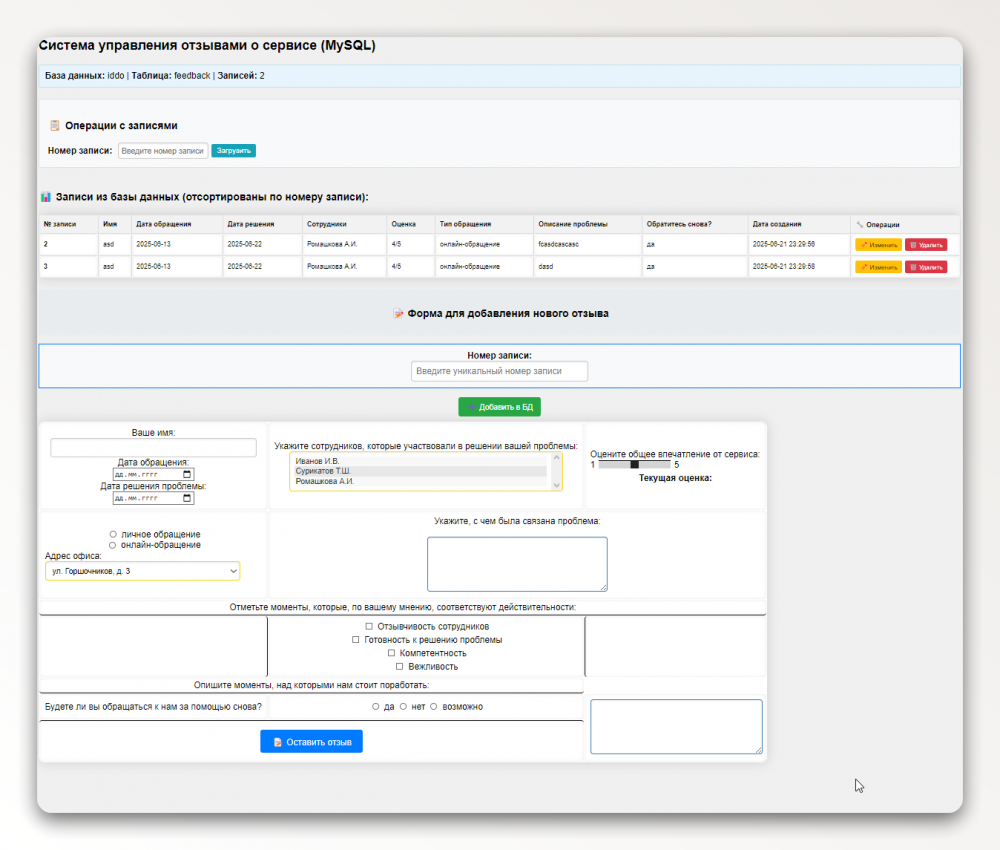Viewport: 1000px width, 850px height.
Task: Choose 'возможно' radio option
Action: tap(433, 706)
